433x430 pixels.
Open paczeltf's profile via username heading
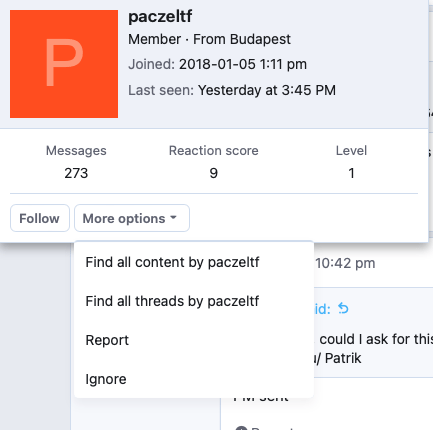click(160, 16)
